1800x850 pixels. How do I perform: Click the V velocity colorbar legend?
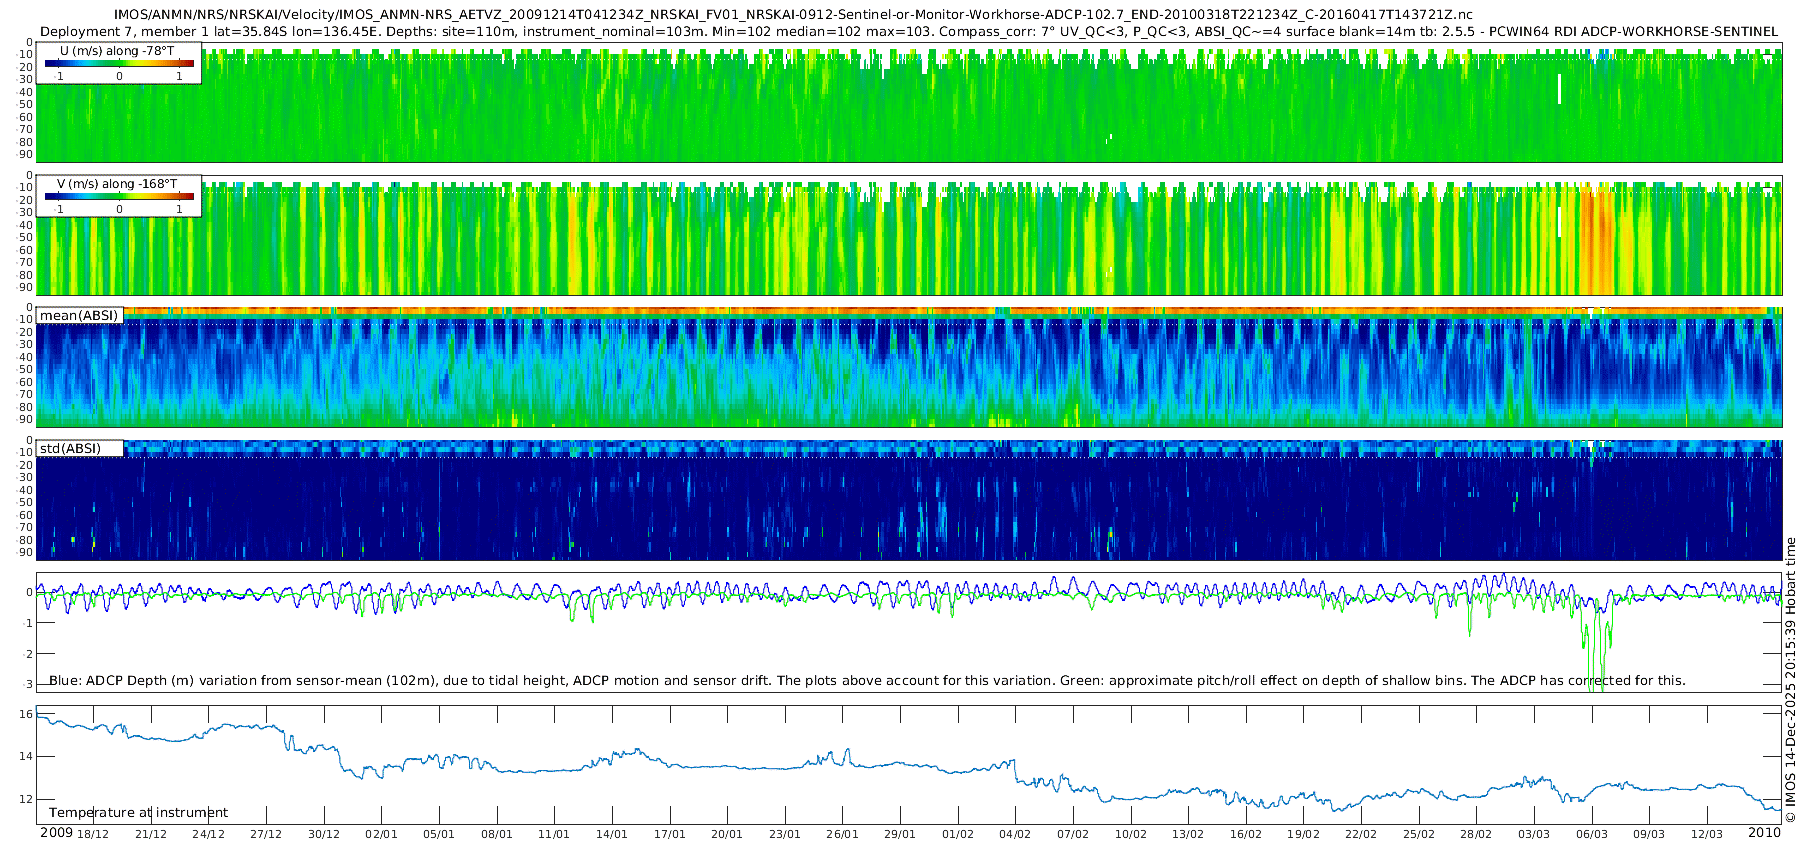119,196
